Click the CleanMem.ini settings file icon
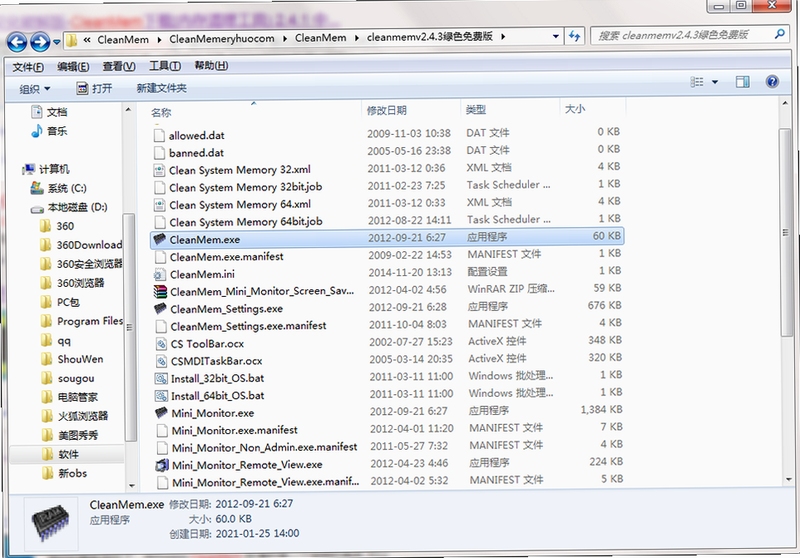 click(x=160, y=274)
